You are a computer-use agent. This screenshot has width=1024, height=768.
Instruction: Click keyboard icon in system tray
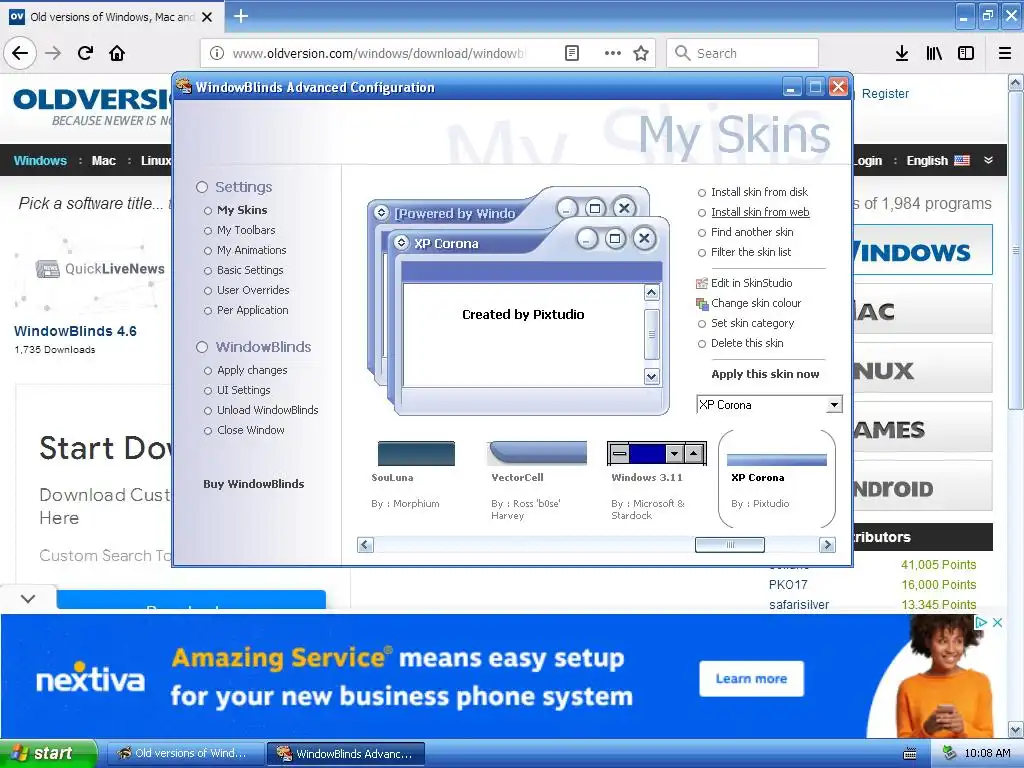[x=910, y=754]
